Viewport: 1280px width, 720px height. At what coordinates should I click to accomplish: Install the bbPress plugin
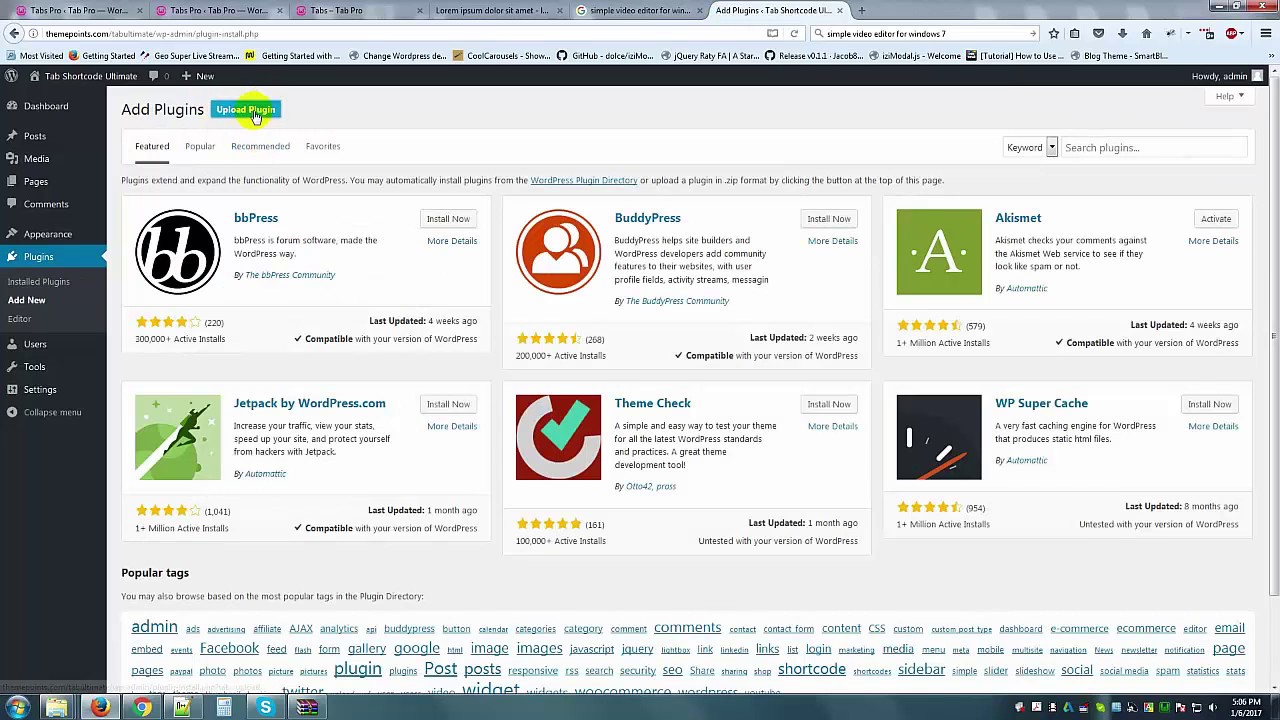(x=448, y=219)
